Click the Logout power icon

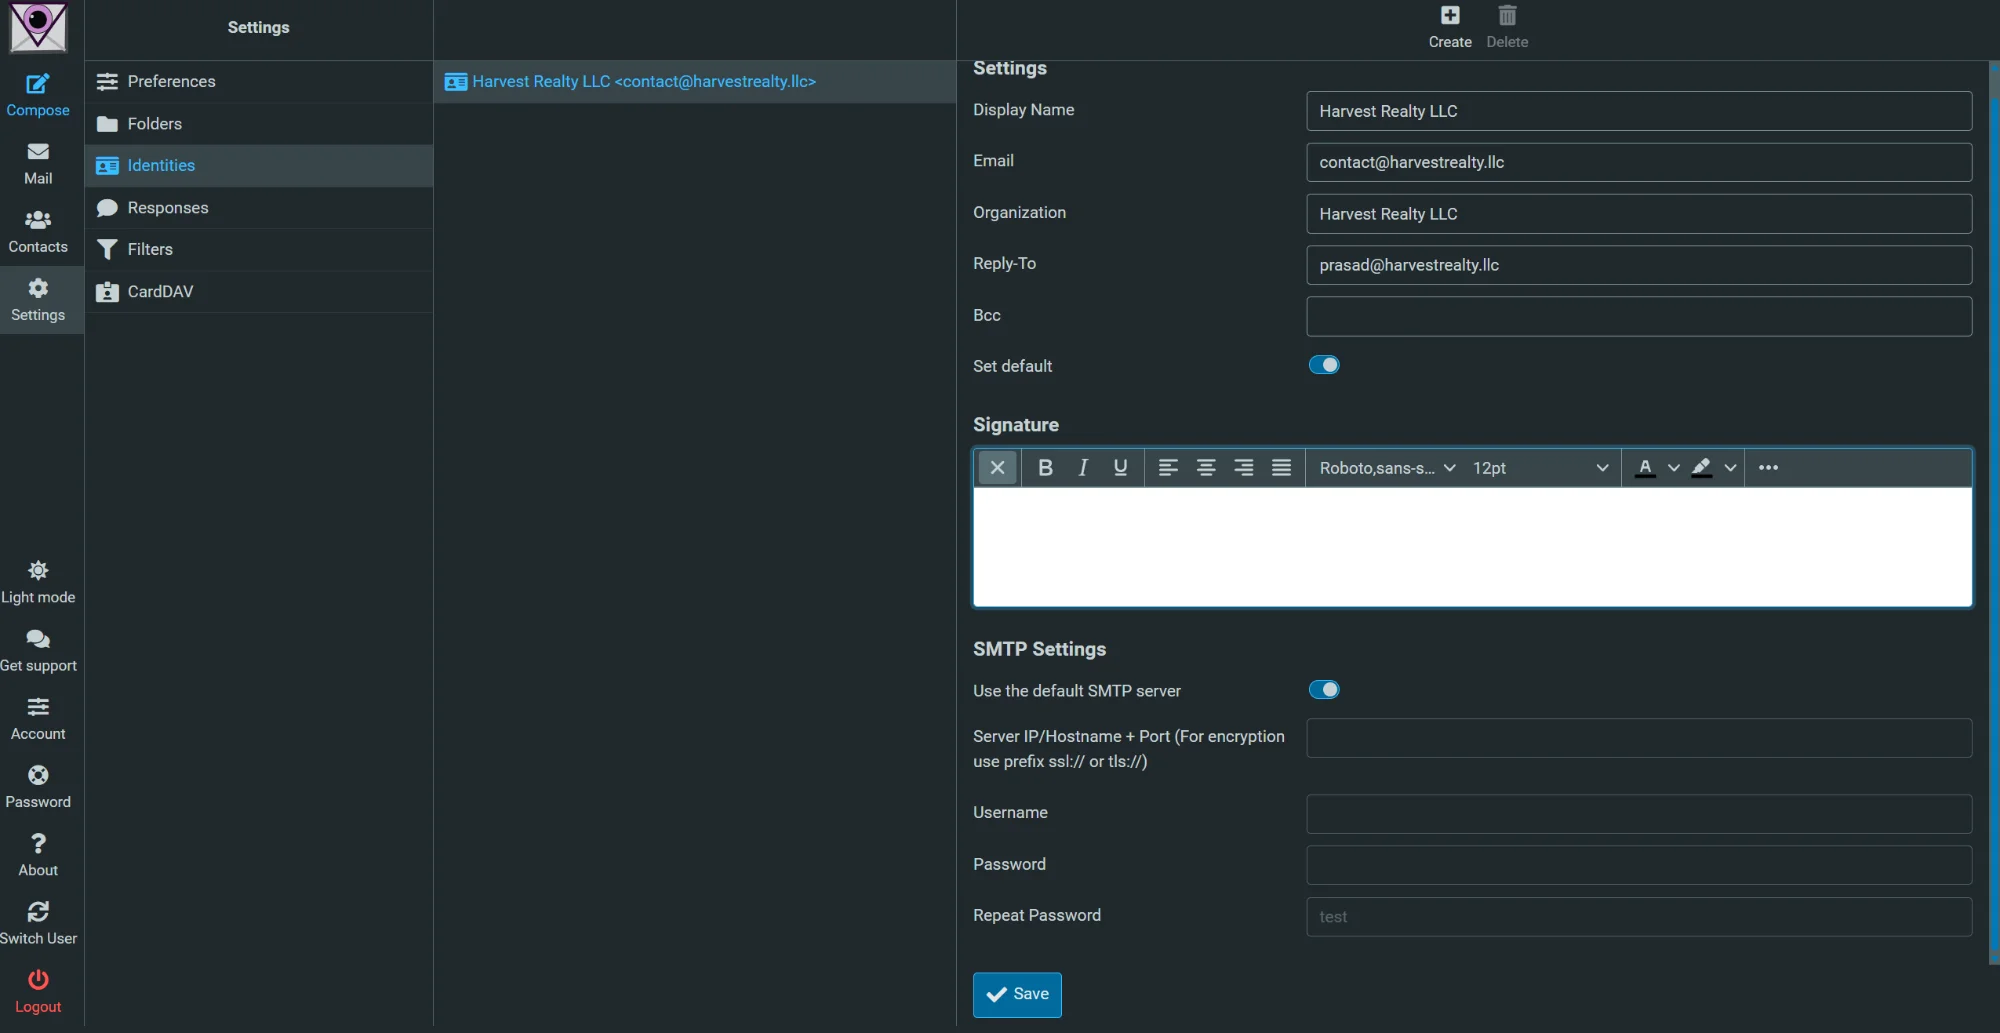[x=38, y=980]
